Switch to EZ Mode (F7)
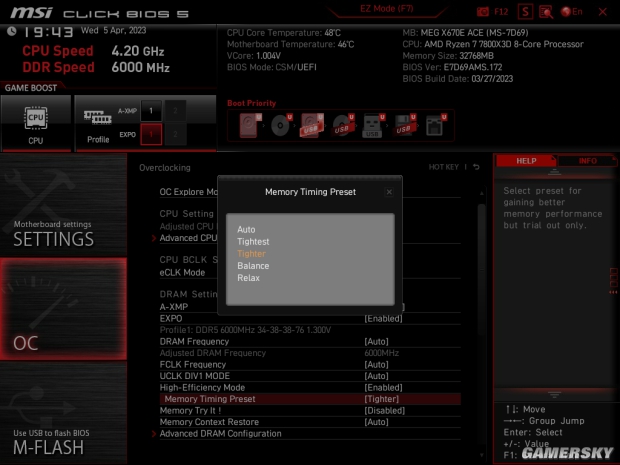This screenshot has height=465, width=620. click(x=387, y=9)
